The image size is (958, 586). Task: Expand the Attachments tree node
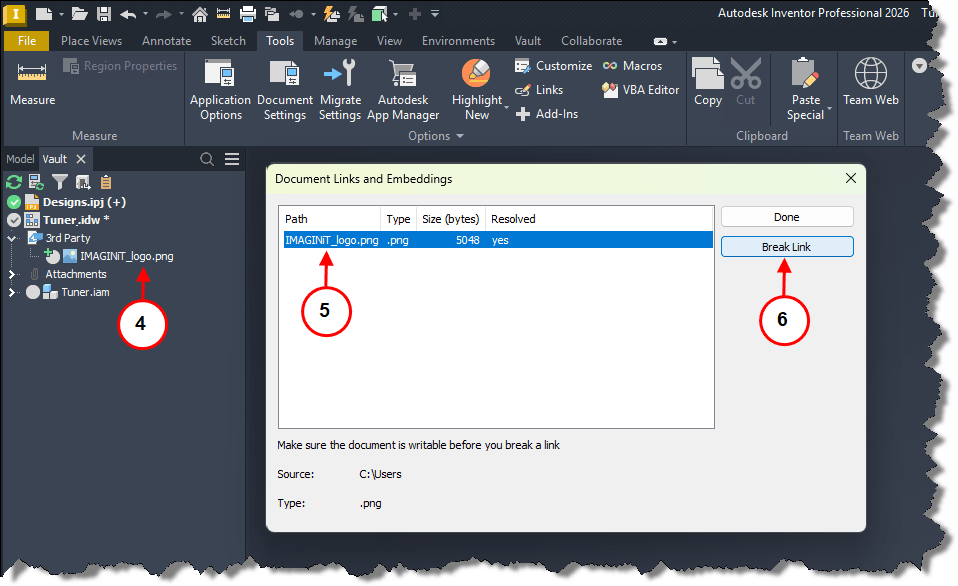point(12,274)
